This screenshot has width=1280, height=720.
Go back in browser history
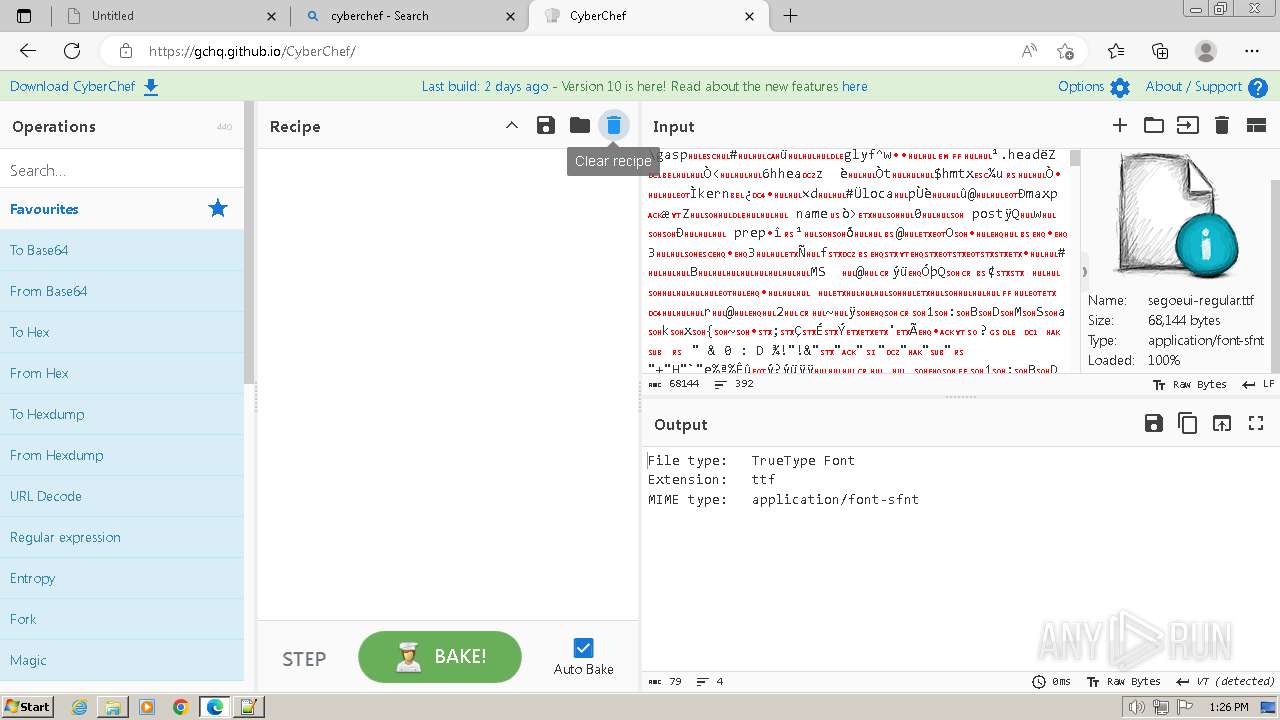coord(28,51)
